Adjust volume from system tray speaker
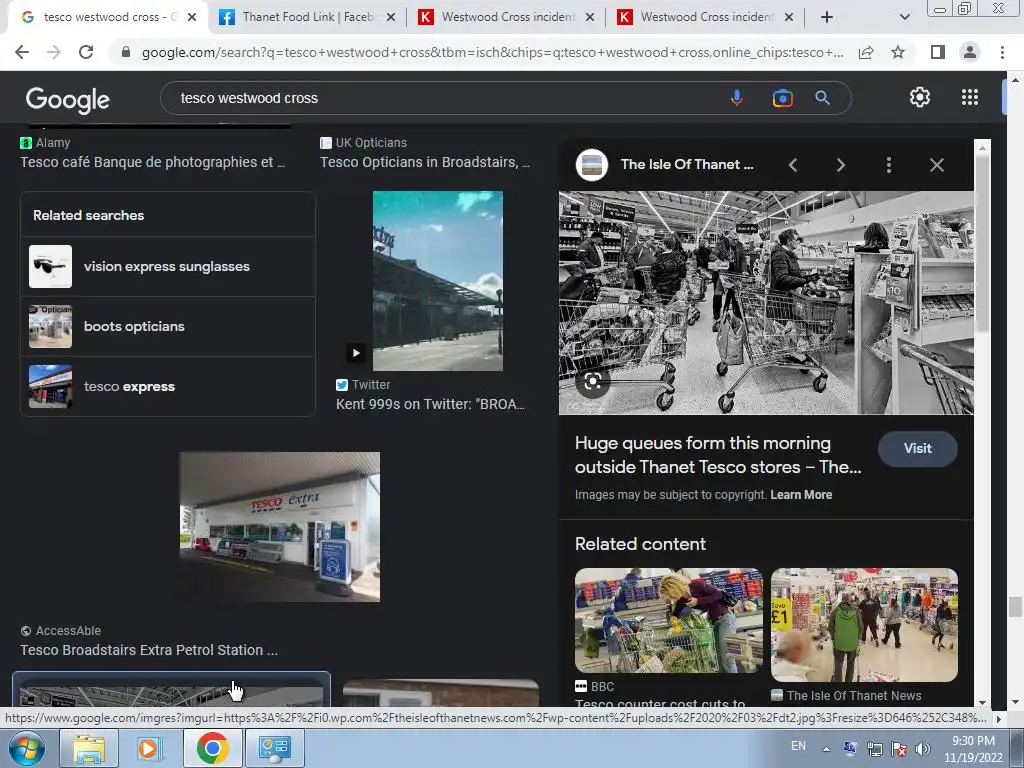1024x768 pixels. pos(923,749)
